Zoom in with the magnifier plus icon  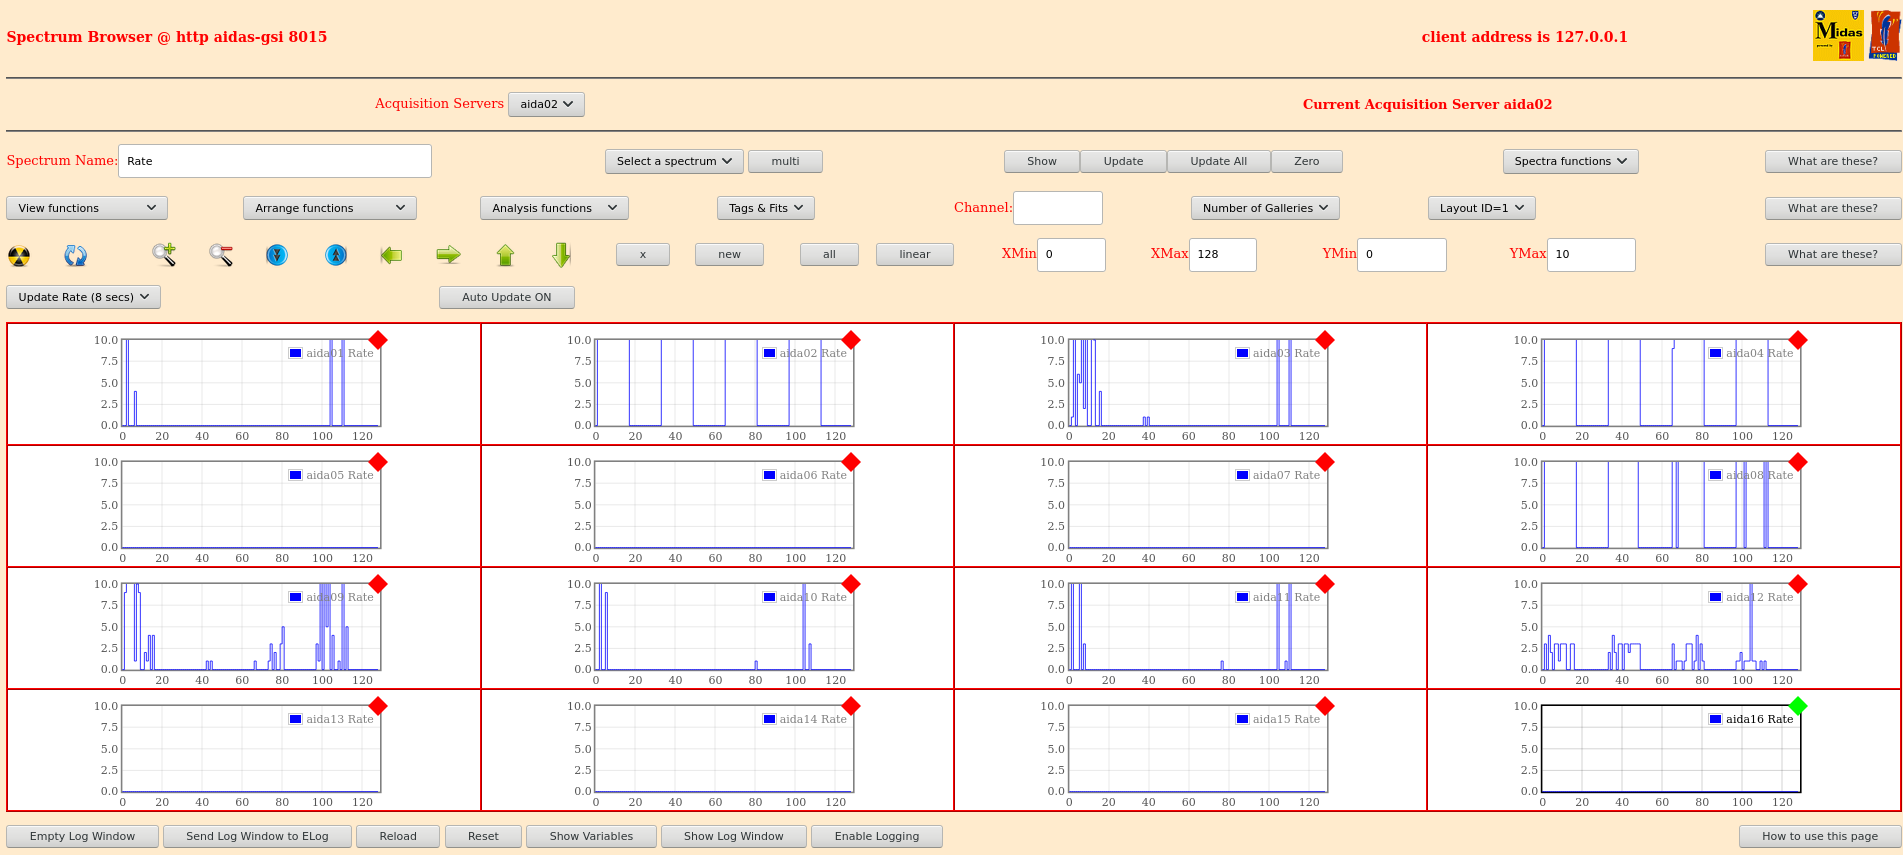[x=164, y=255]
